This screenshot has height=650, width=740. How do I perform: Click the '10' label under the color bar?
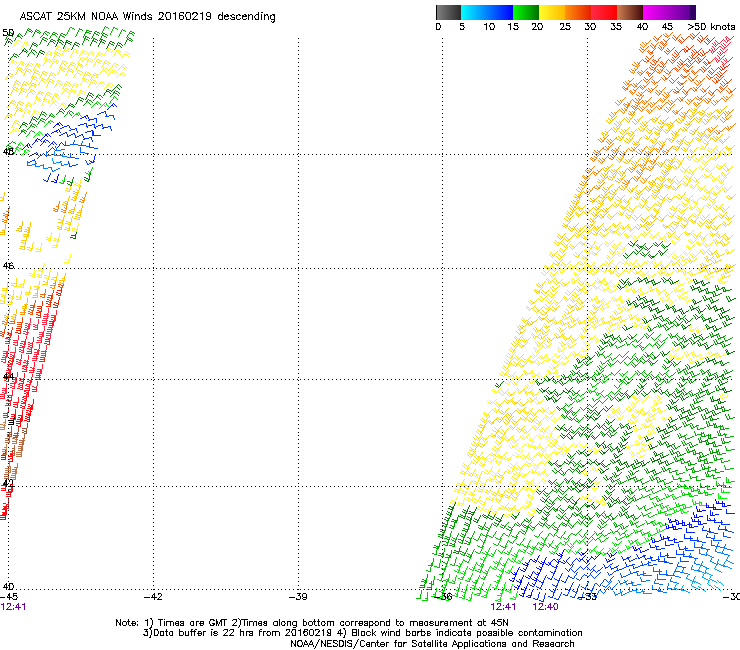pos(489,27)
